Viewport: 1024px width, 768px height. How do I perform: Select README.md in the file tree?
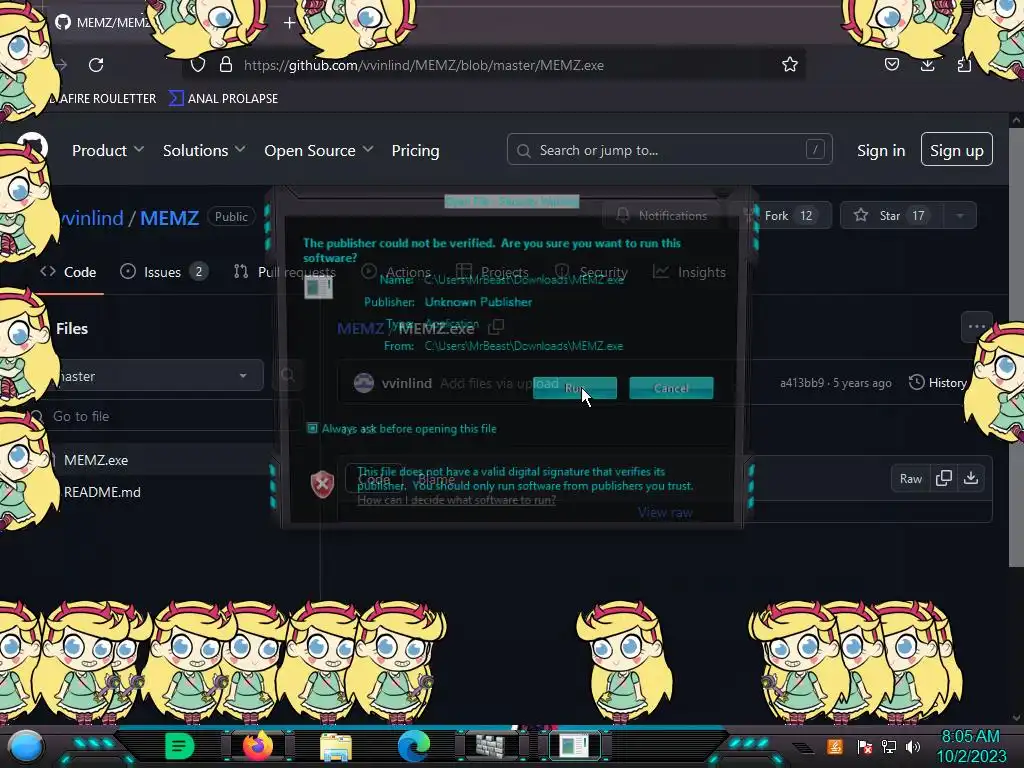[x=102, y=492]
